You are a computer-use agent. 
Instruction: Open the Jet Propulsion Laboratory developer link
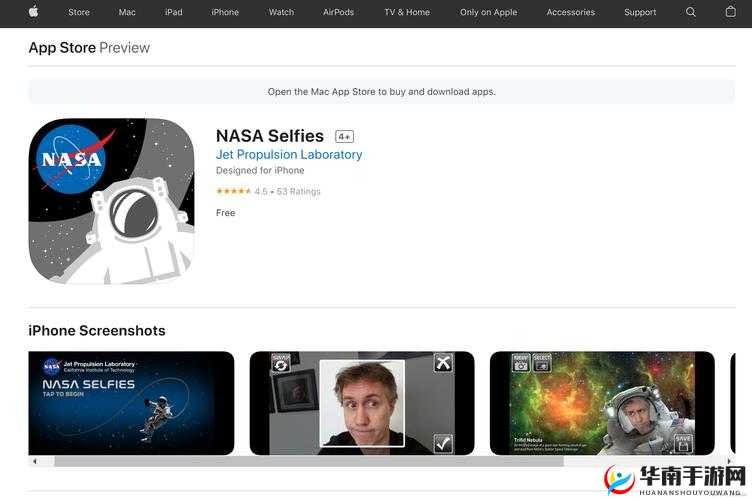(x=289, y=155)
